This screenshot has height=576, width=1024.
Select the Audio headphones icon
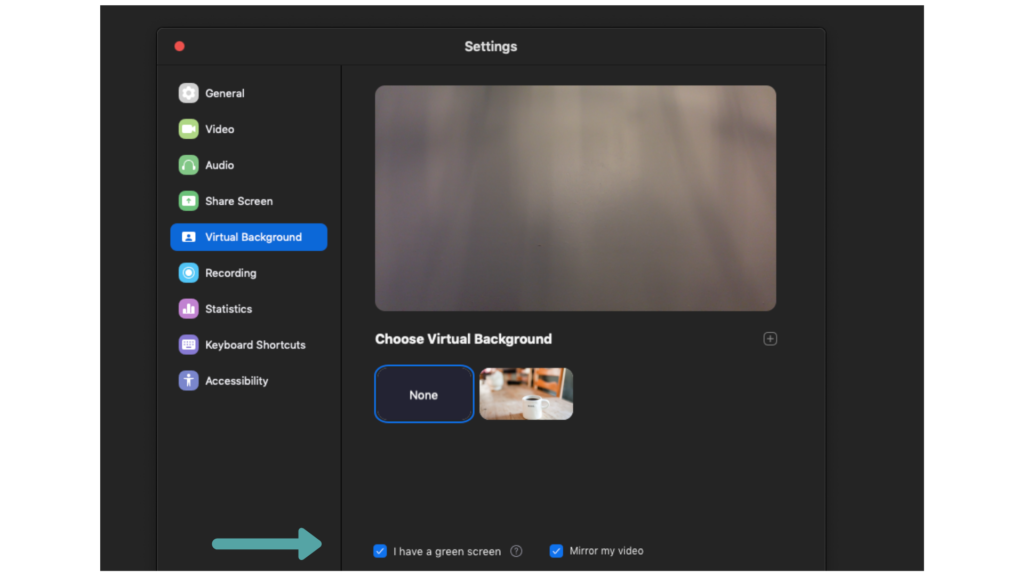pos(188,165)
